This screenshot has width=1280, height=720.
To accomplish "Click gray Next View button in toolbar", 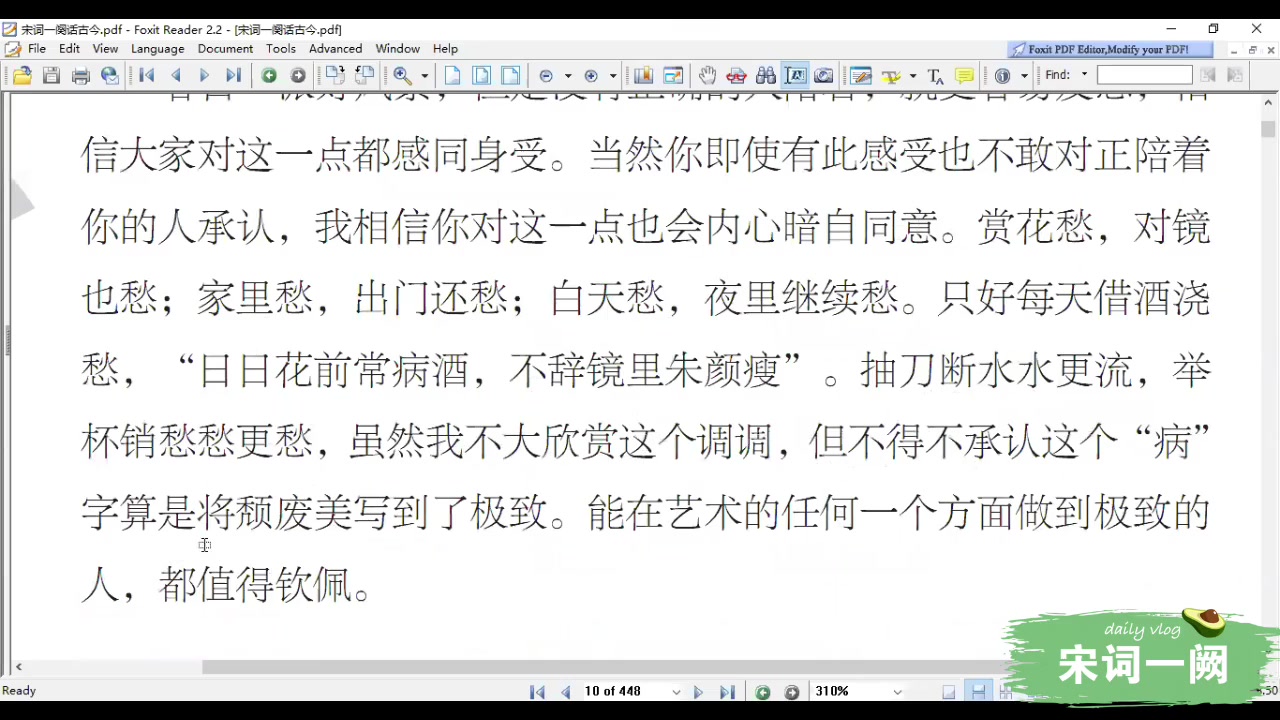I will [298, 75].
